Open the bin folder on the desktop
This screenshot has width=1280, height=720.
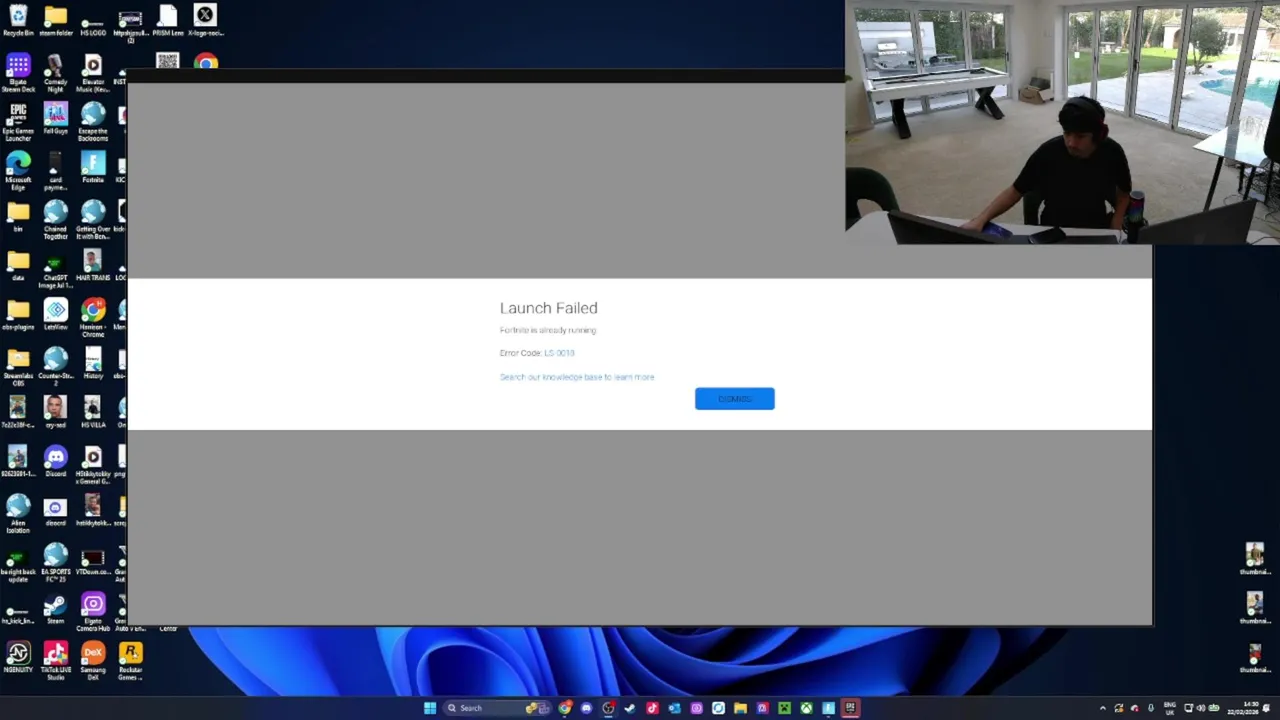click(18, 217)
